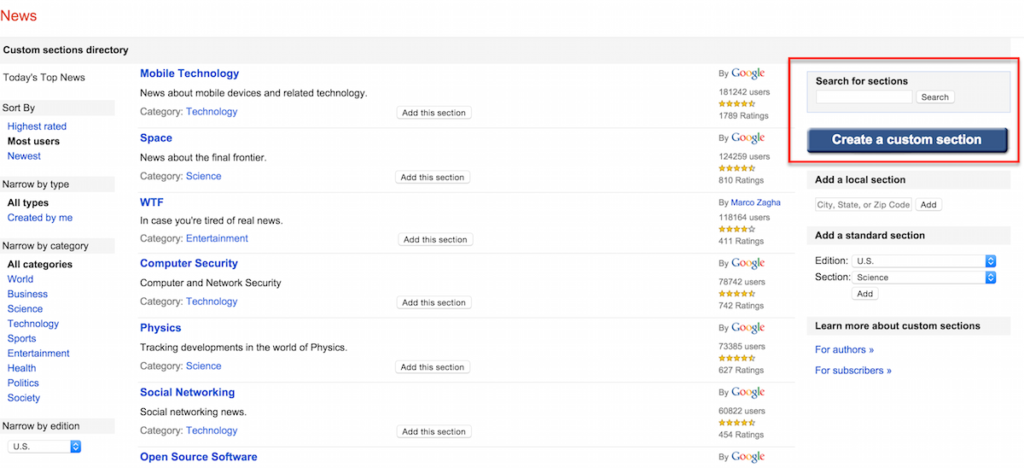Click star rating for Social Networking
Image resolution: width=1024 pixels, height=468 pixels.
737,423
